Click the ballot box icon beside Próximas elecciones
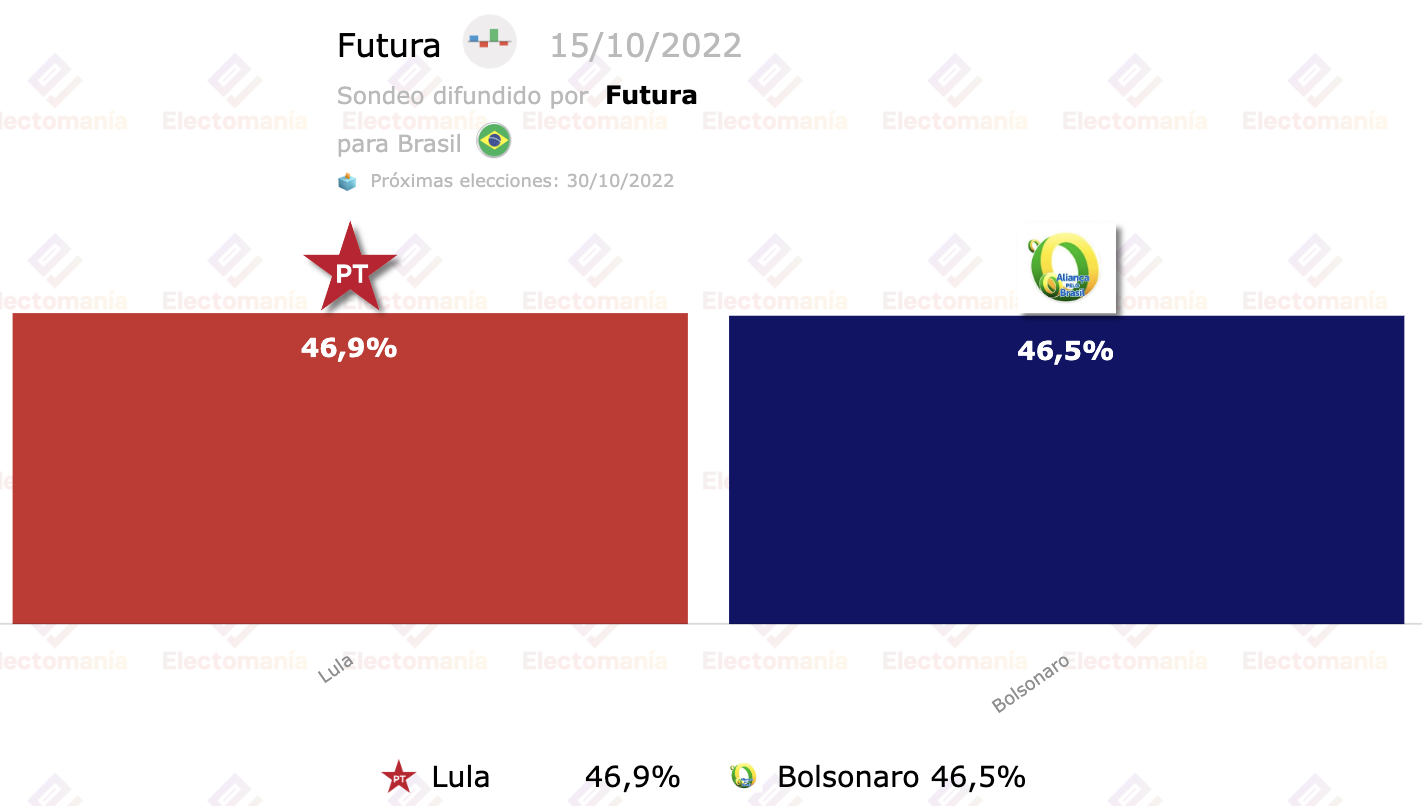Viewport: 1422px width, 806px height. tap(347, 182)
